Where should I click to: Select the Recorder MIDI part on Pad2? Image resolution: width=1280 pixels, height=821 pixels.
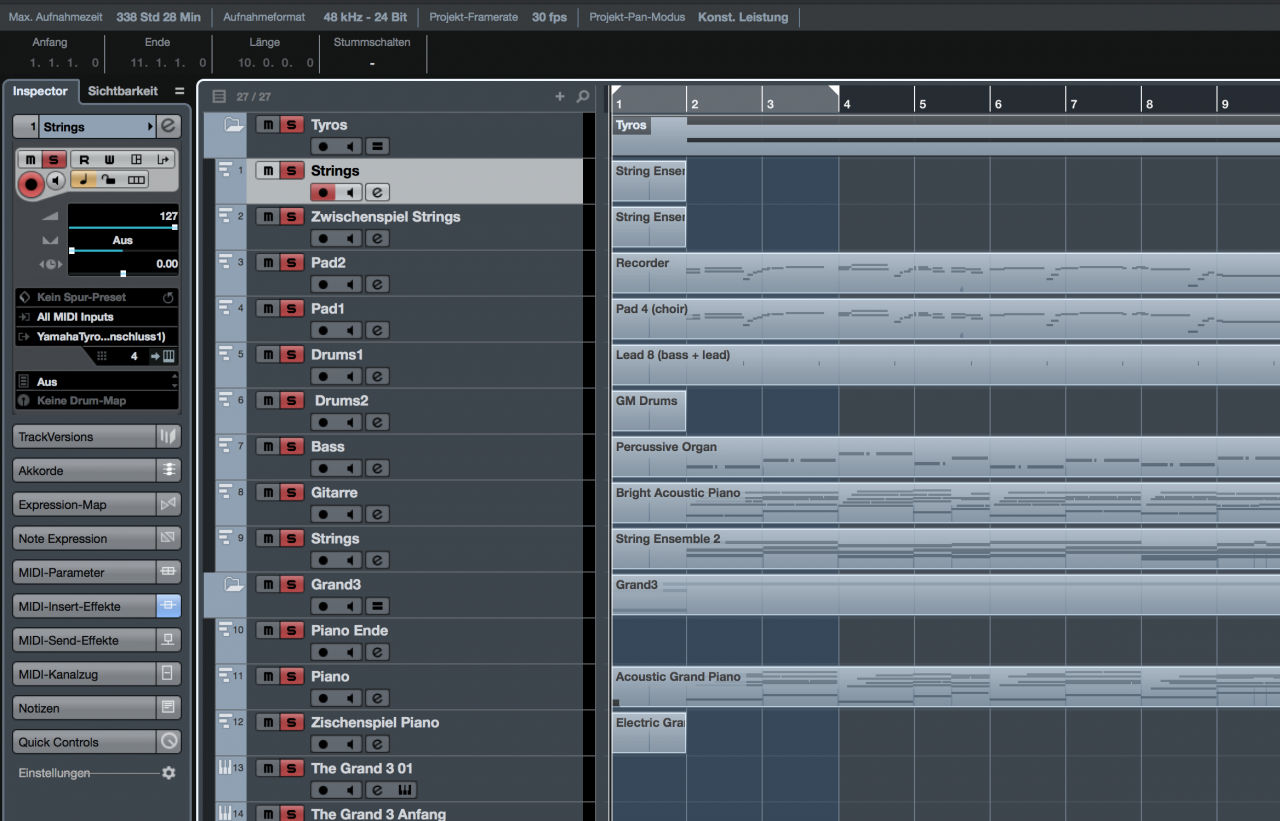coord(945,273)
